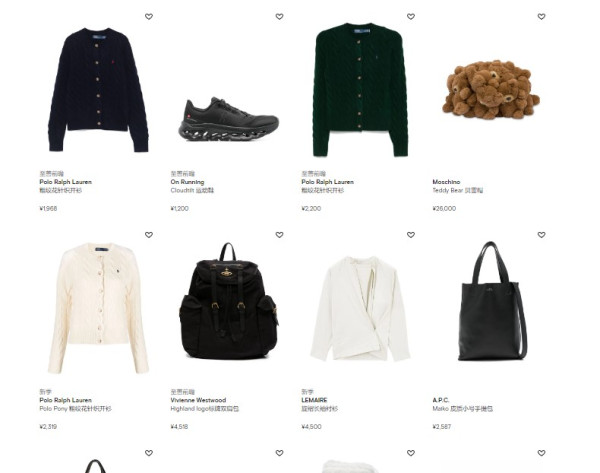
Task: Open Moschino brand link
Action: coord(446,182)
